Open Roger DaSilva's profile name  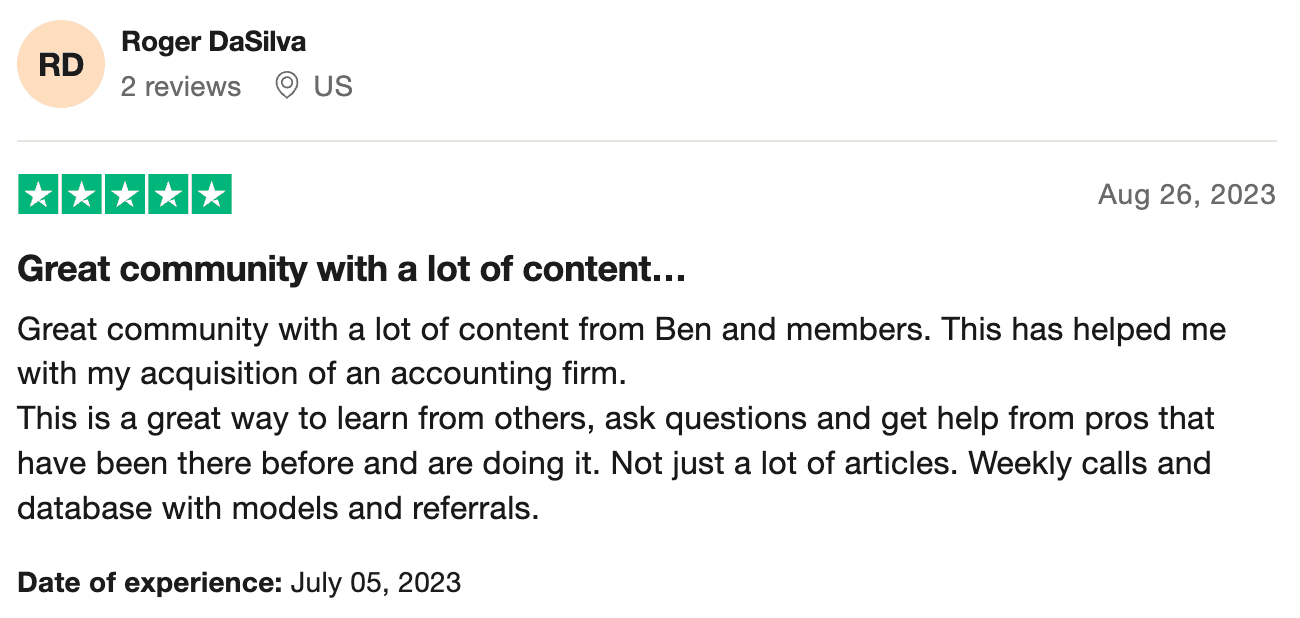coord(213,42)
